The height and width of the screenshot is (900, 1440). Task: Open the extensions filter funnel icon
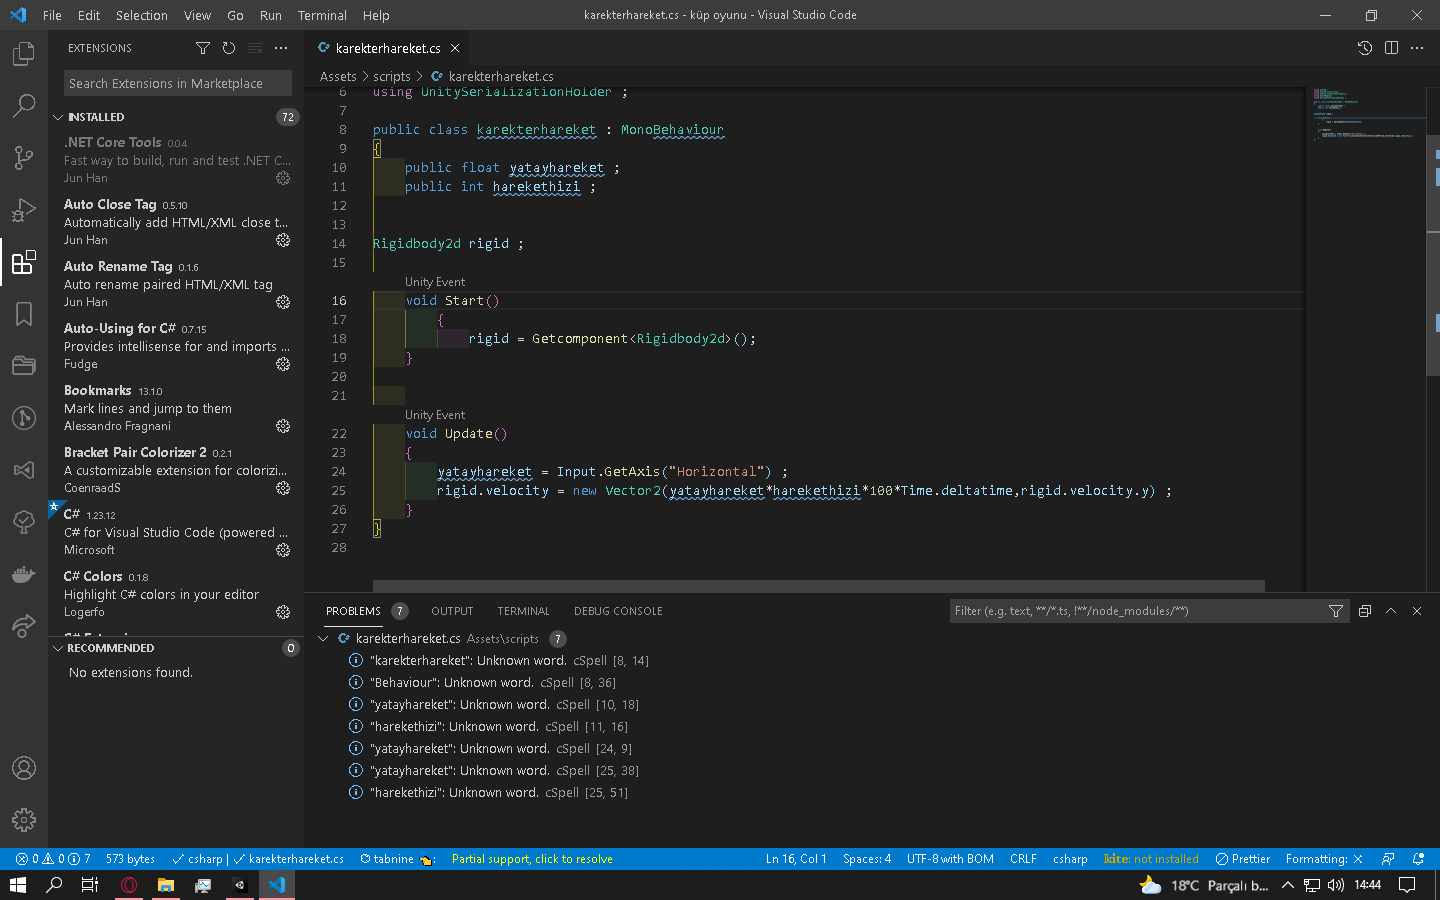(203, 48)
